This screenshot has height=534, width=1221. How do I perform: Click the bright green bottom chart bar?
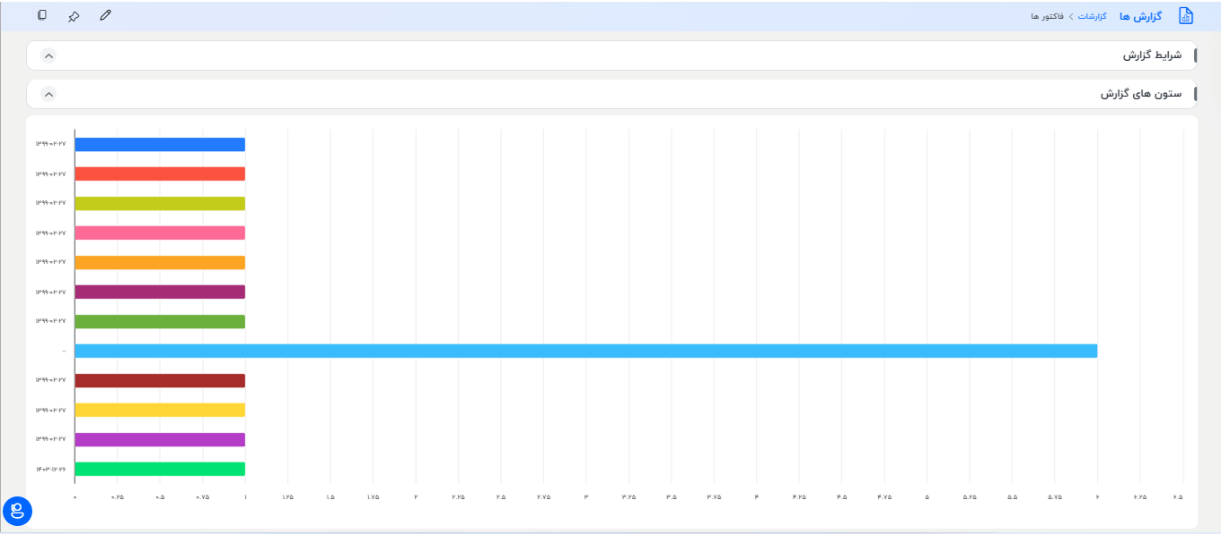click(x=160, y=469)
